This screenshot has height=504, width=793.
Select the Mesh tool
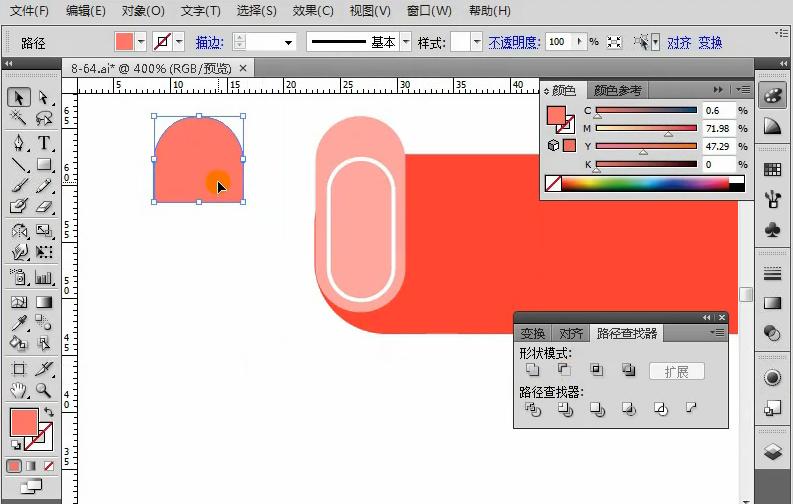pyautogui.click(x=19, y=302)
